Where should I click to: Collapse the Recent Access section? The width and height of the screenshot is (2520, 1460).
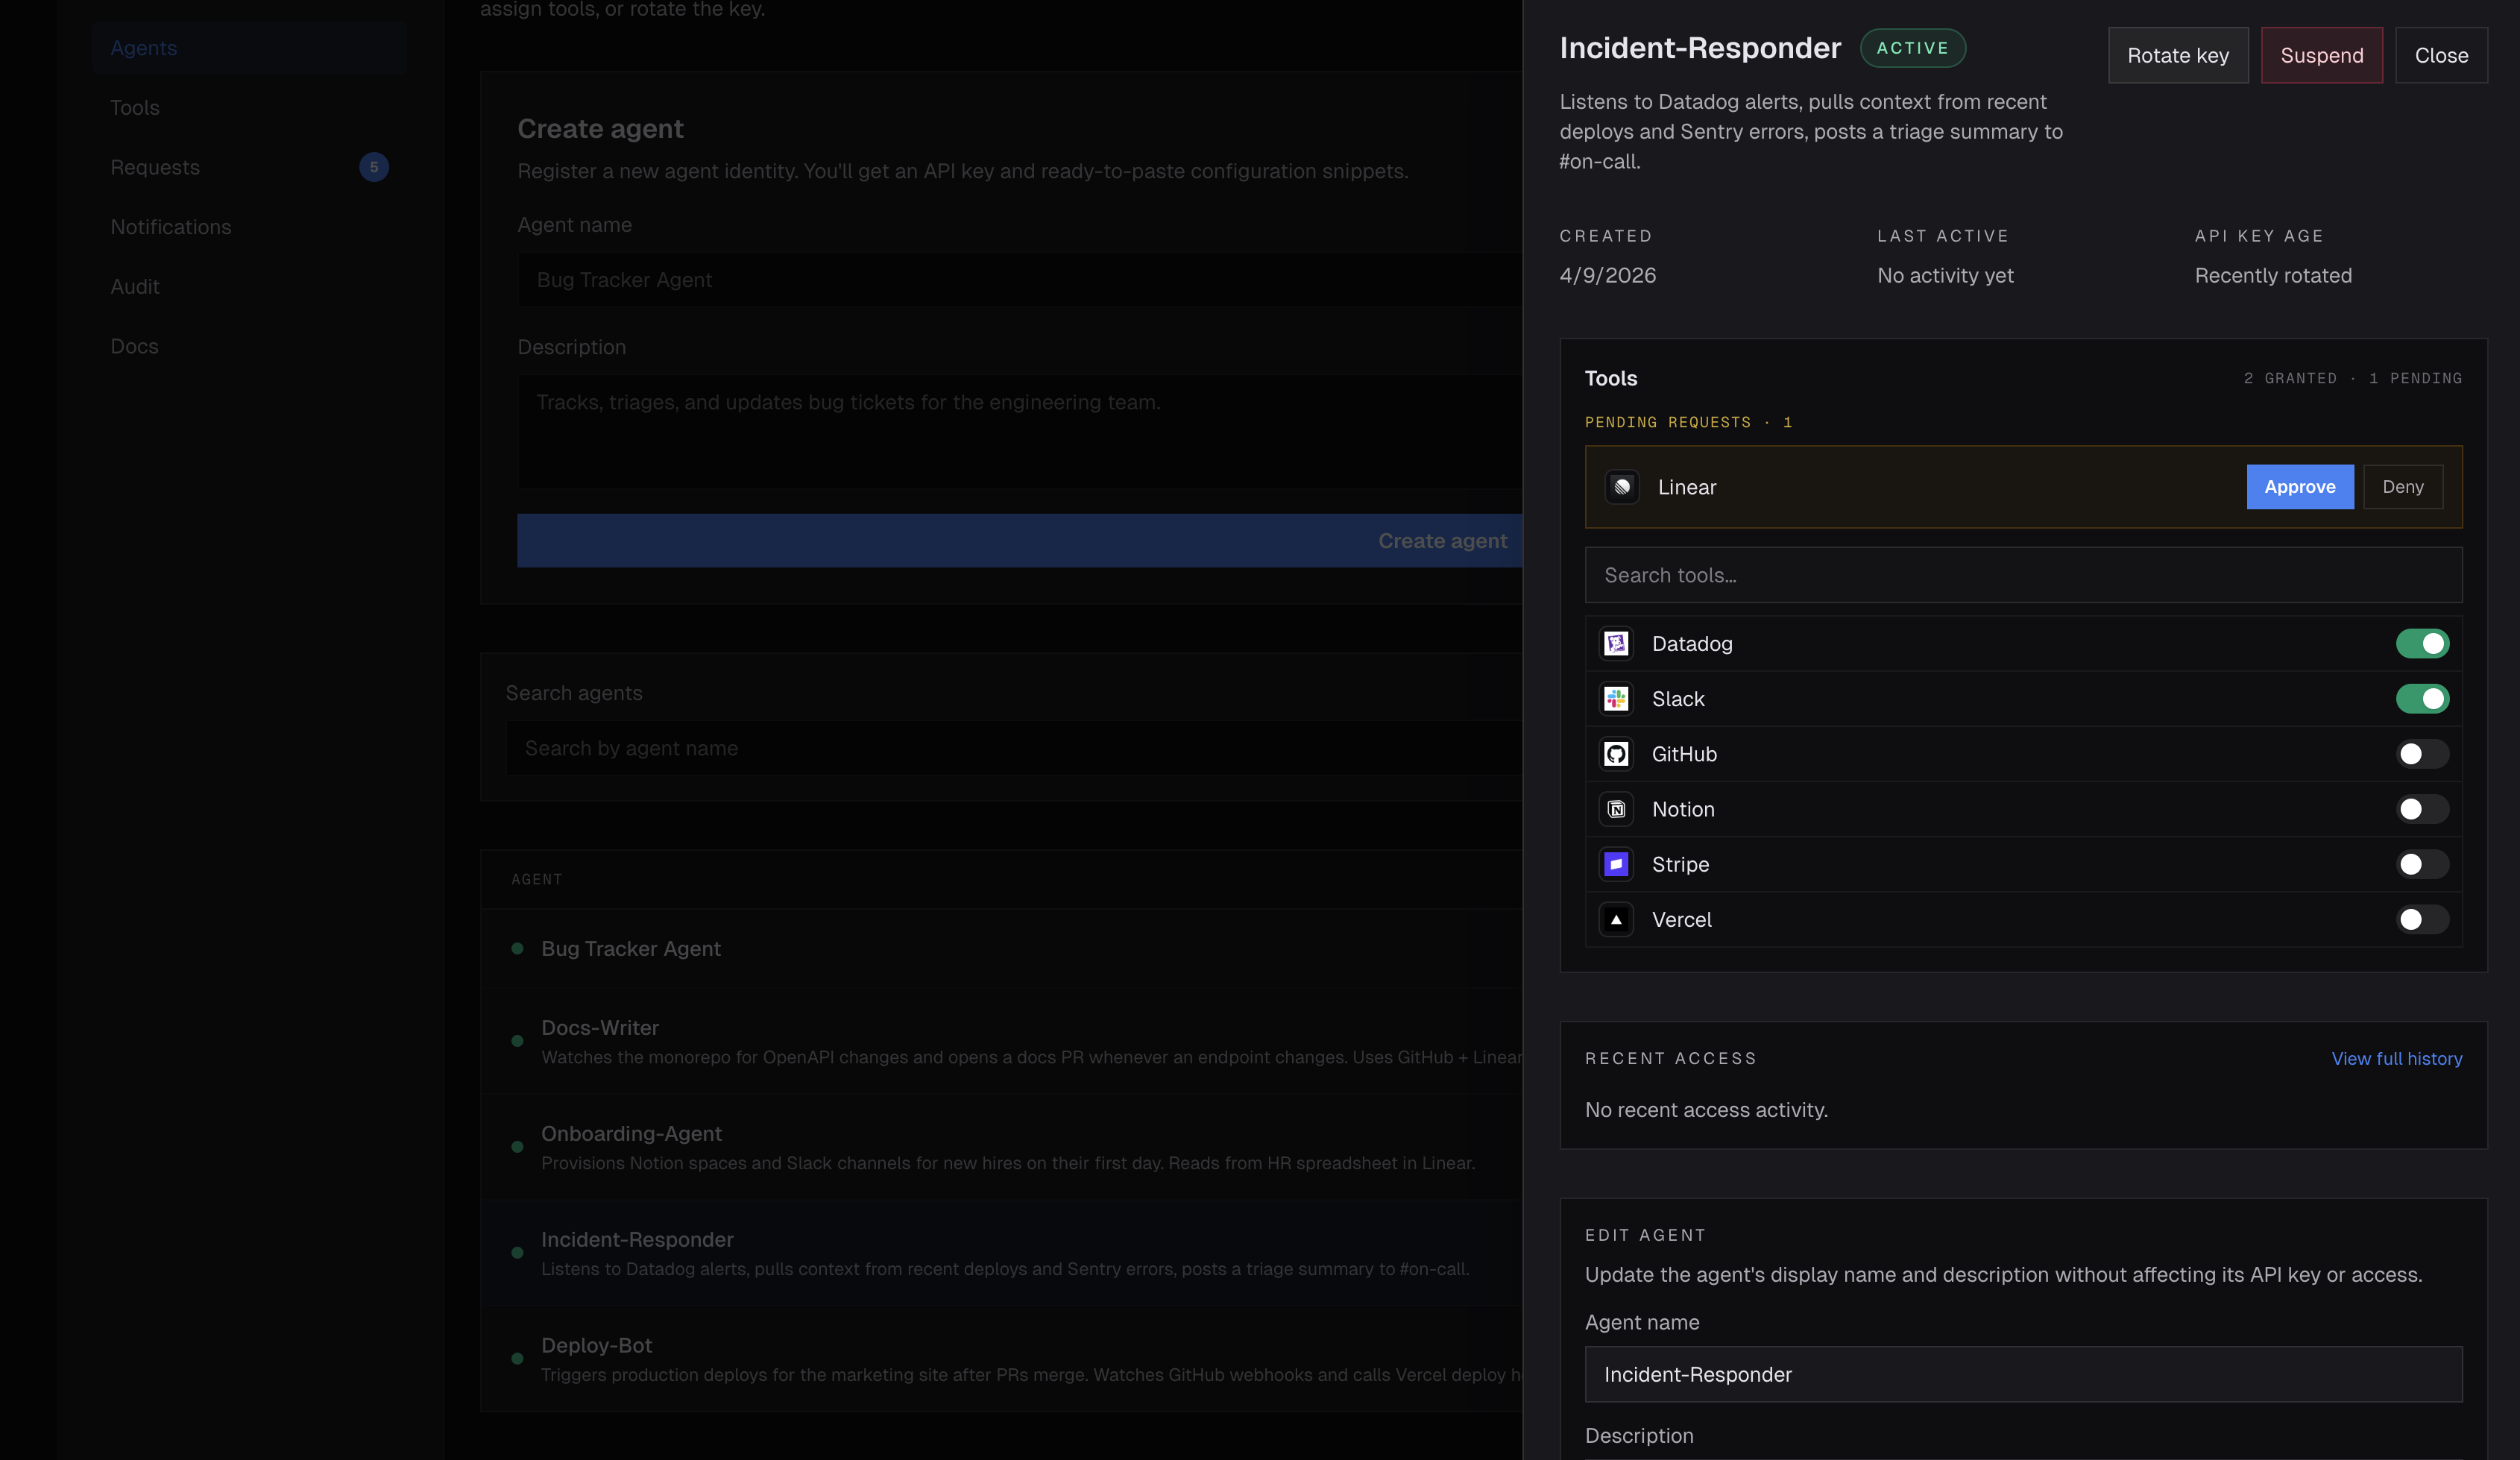(1671, 1058)
